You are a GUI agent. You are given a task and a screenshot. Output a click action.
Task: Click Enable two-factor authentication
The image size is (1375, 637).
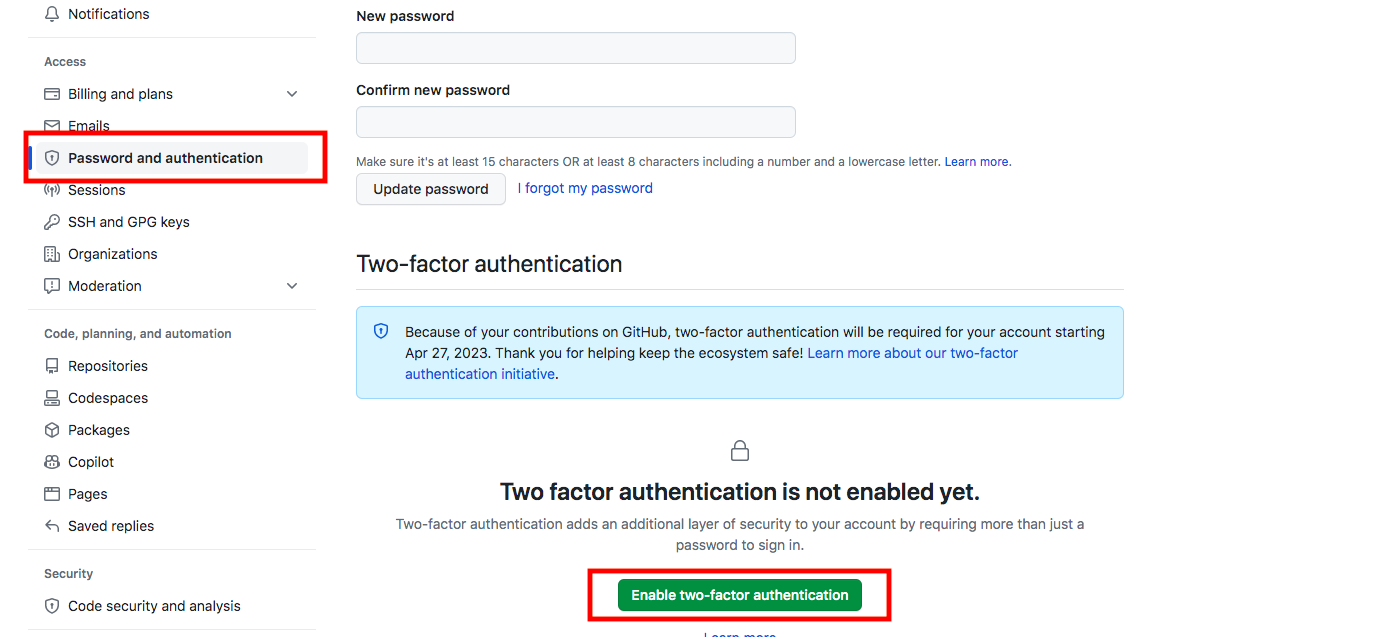pyautogui.click(x=739, y=594)
